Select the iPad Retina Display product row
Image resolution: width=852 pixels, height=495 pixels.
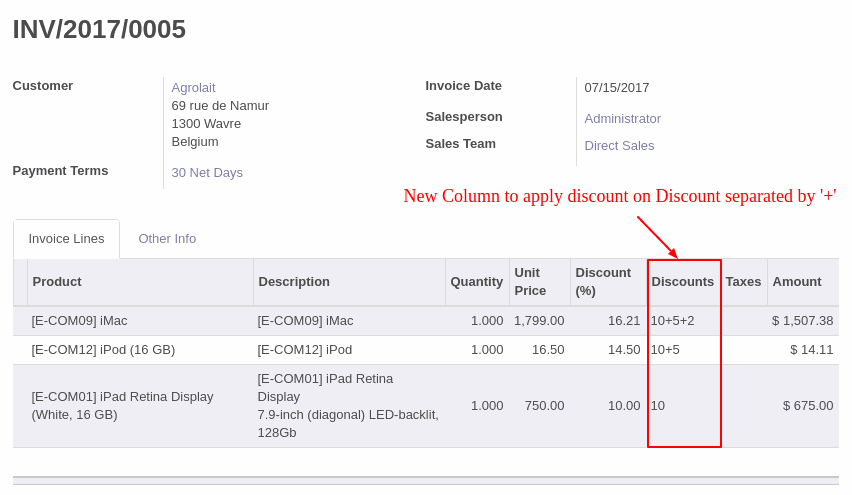click(426, 406)
